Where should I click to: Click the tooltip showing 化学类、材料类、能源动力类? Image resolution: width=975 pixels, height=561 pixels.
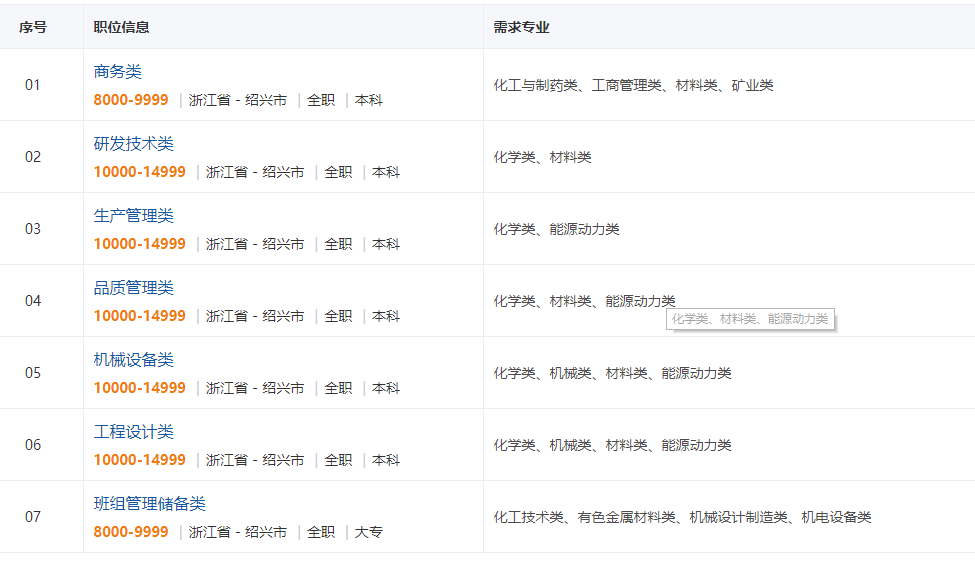[x=750, y=319]
